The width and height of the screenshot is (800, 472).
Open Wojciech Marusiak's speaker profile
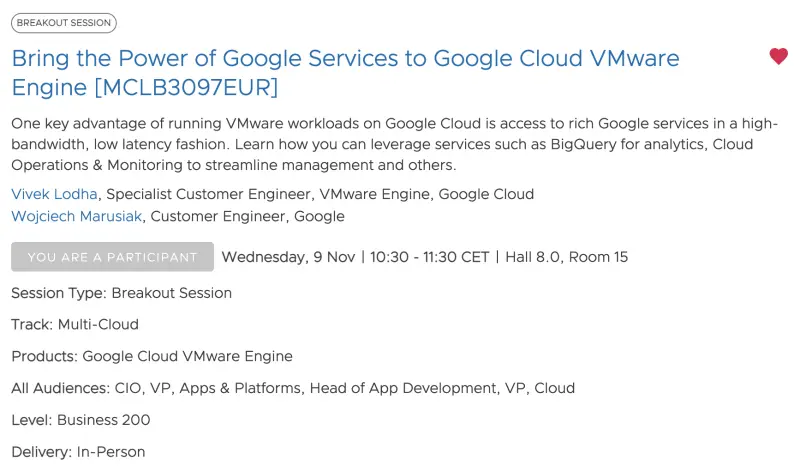(x=76, y=216)
